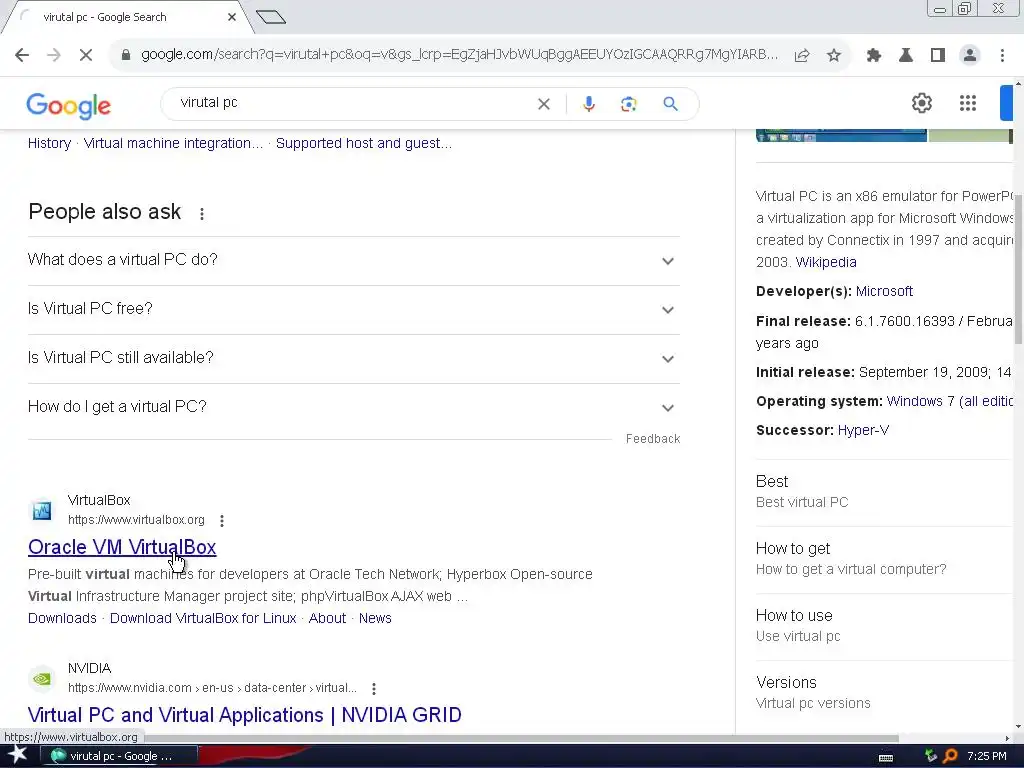Click the taskbar clock 7:25 PM

[x=987, y=756]
